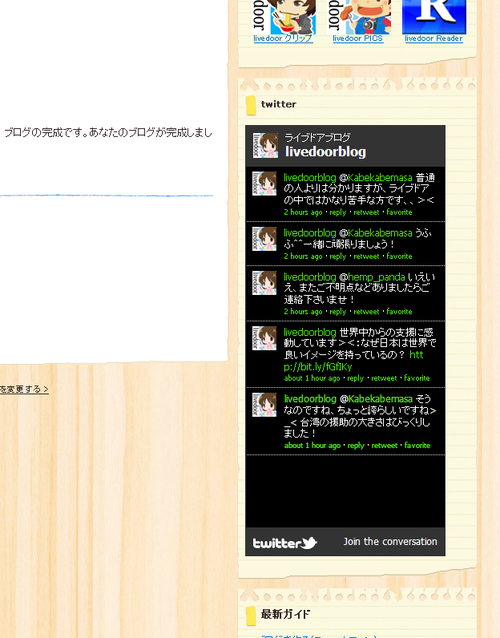Click livedoorblog username in the 世界中からの支援 tweet
The width and height of the screenshot is (500, 638).
pyautogui.click(x=310, y=332)
